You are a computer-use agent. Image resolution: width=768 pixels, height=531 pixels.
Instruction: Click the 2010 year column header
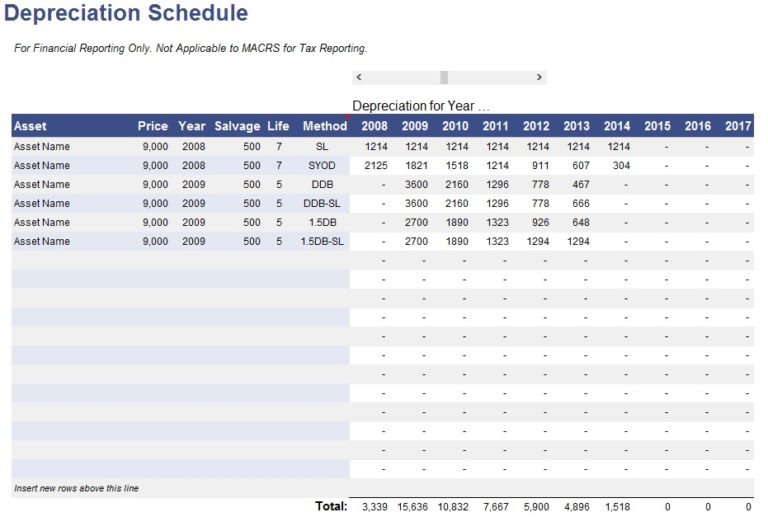pos(456,126)
